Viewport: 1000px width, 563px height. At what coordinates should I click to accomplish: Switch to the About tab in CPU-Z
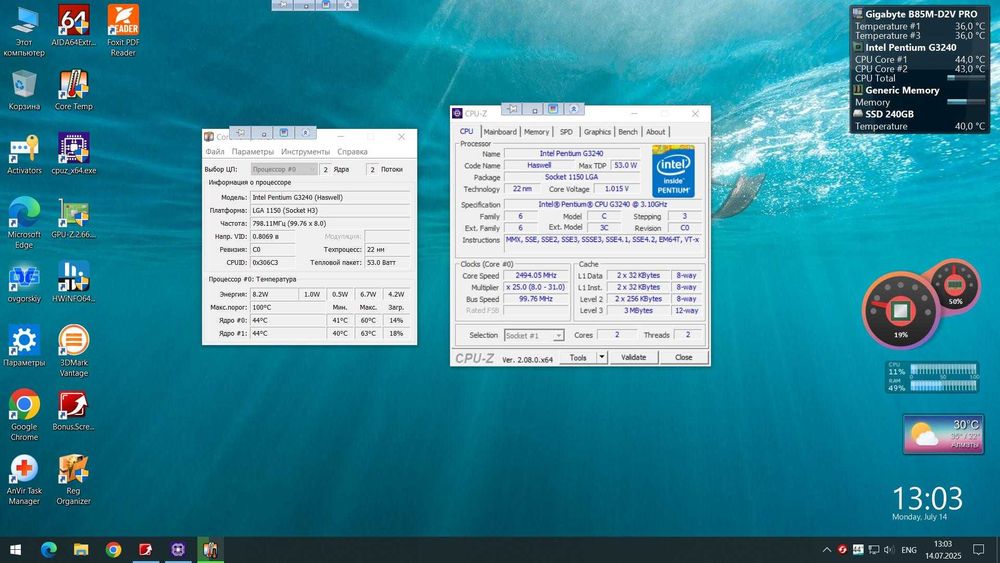pyautogui.click(x=656, y=132)
